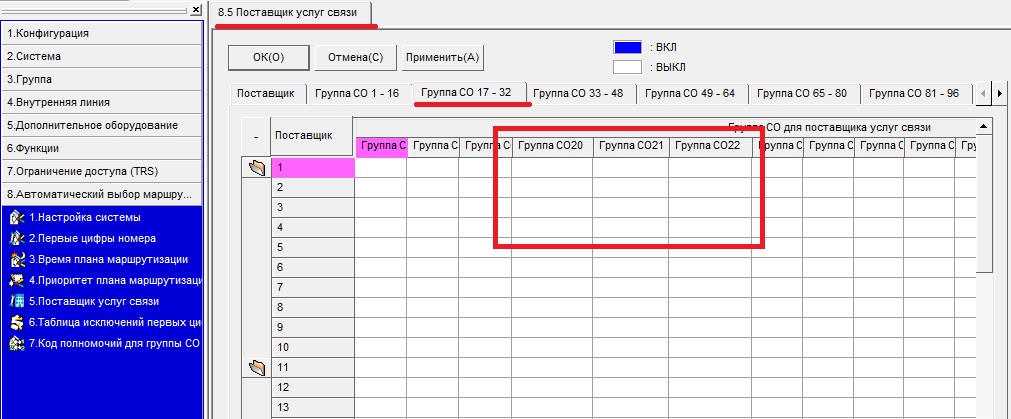The width and height of the screenshot is (1011, 419).
Task: Switch to the Поставщик tab
Action: [266, 93]
